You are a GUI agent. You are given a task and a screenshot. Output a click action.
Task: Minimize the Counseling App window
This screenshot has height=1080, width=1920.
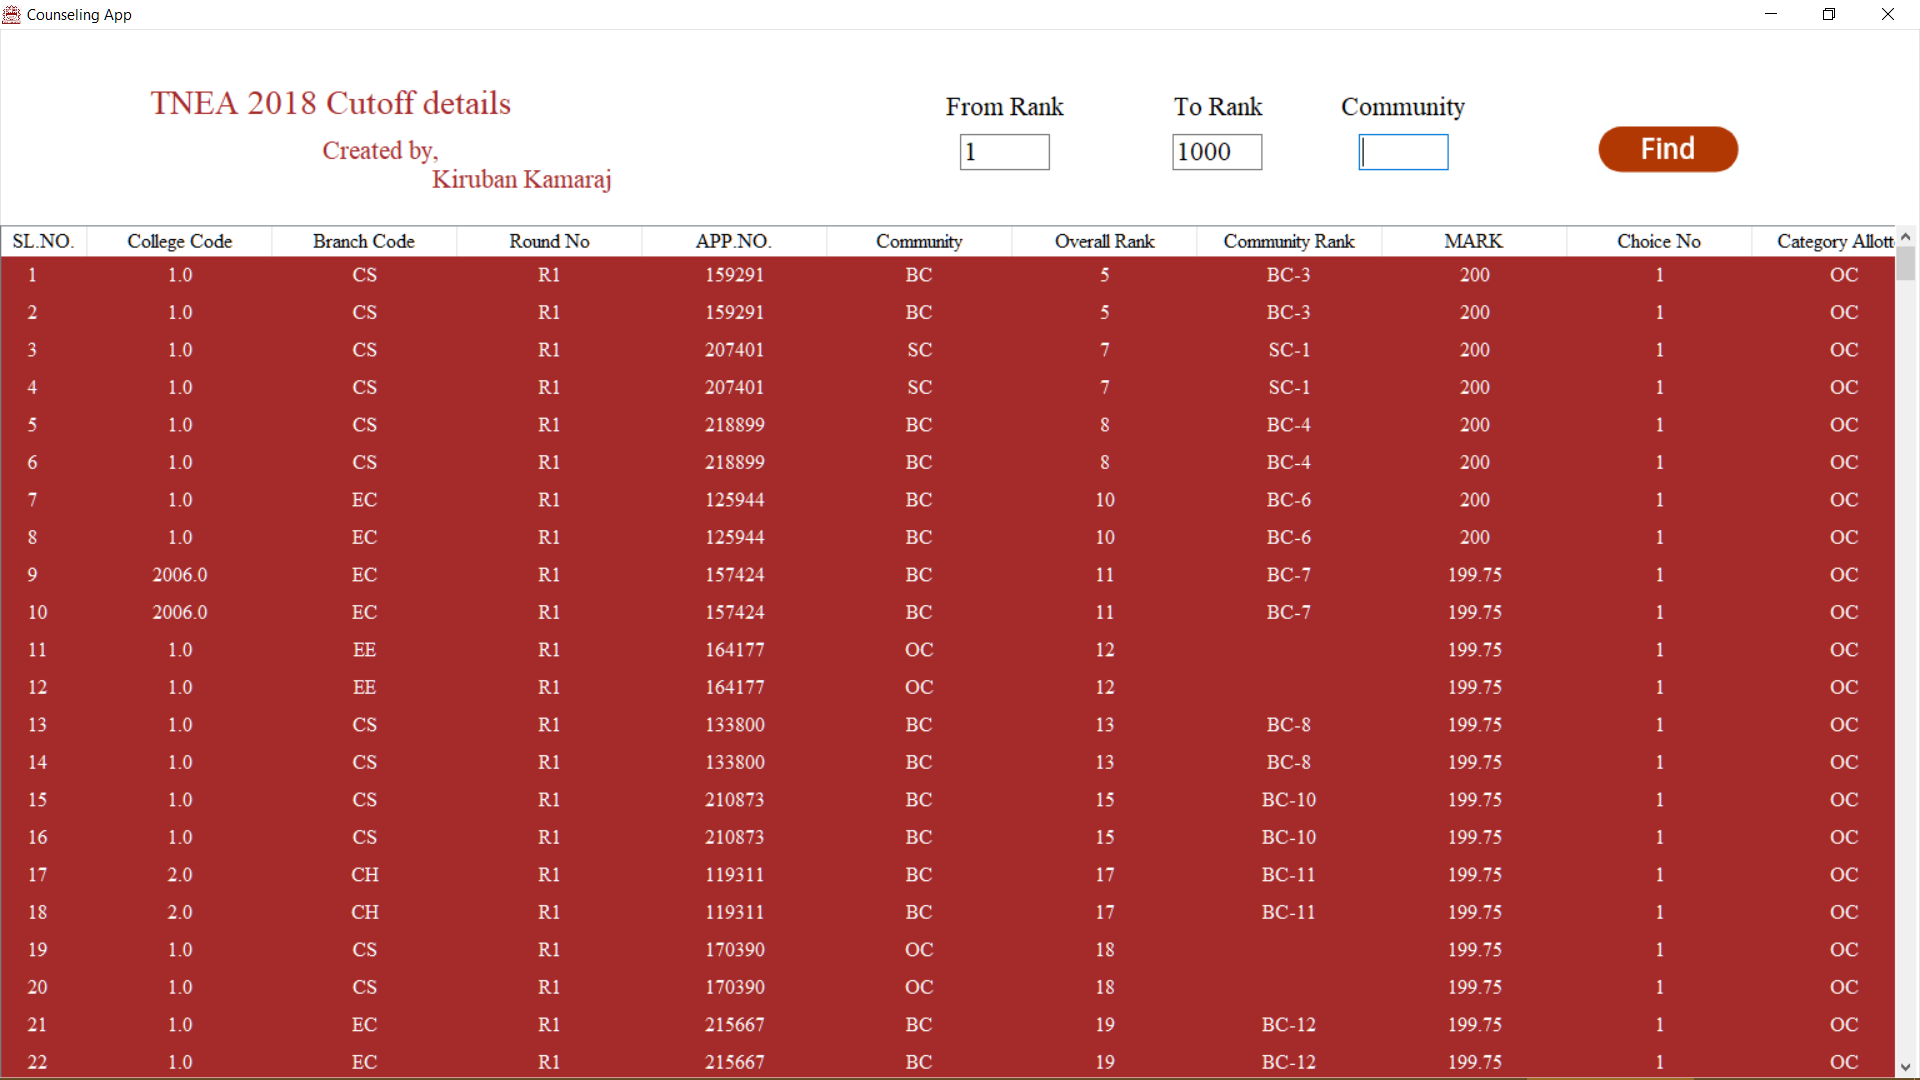click(x=1771, y=14)
